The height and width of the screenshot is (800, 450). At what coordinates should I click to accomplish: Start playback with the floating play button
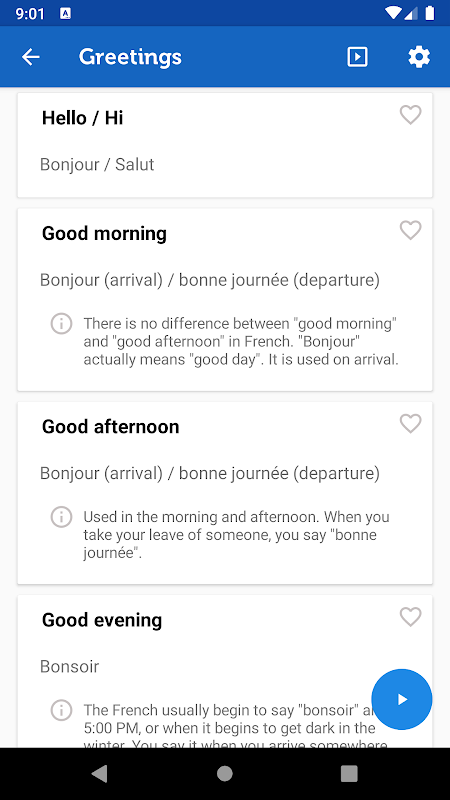pos(402,699)
